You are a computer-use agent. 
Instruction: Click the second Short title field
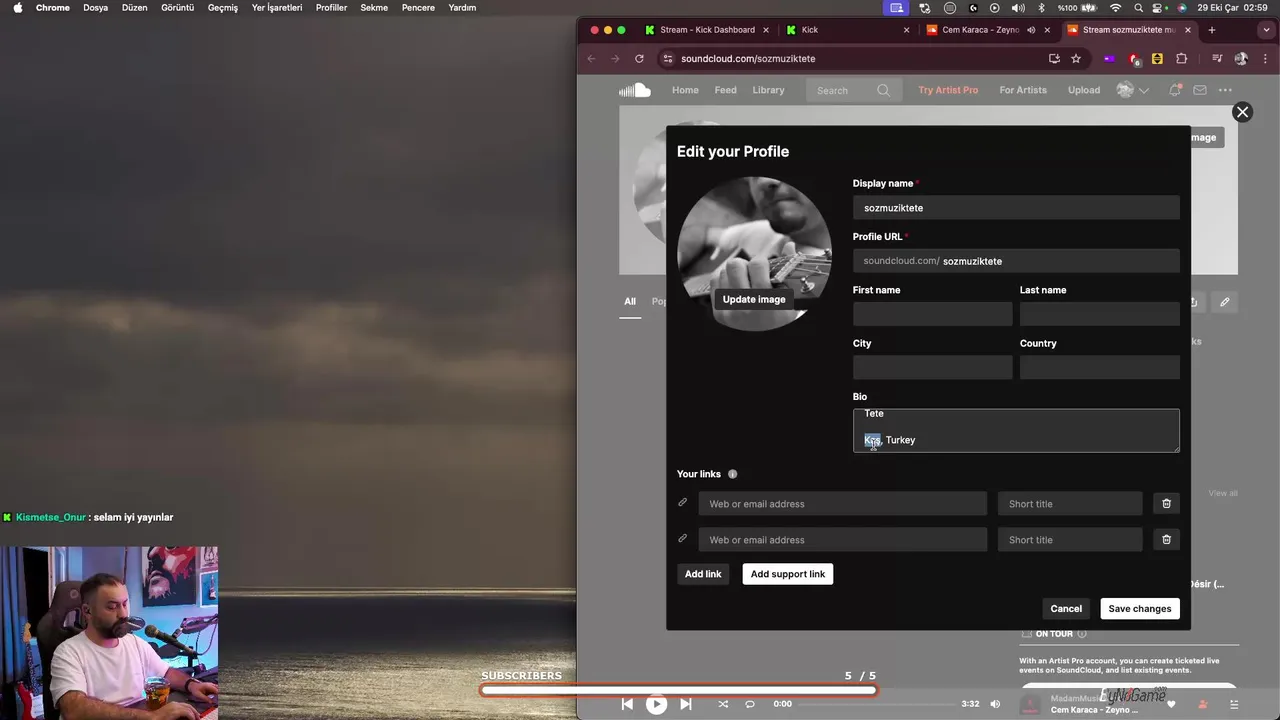coord(1070,540)
